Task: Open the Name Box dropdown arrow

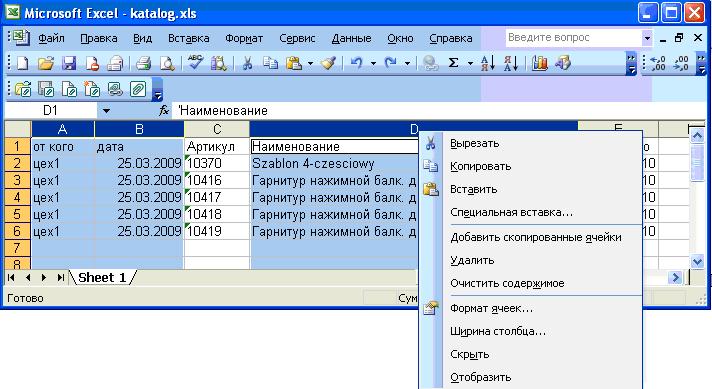Action: tap(106, 110)
